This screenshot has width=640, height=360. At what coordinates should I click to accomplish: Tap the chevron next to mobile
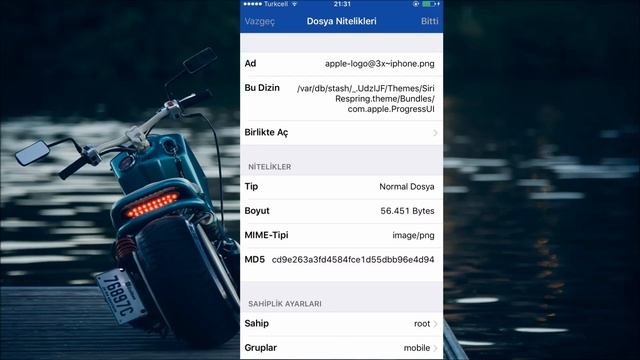pos(436,348)
